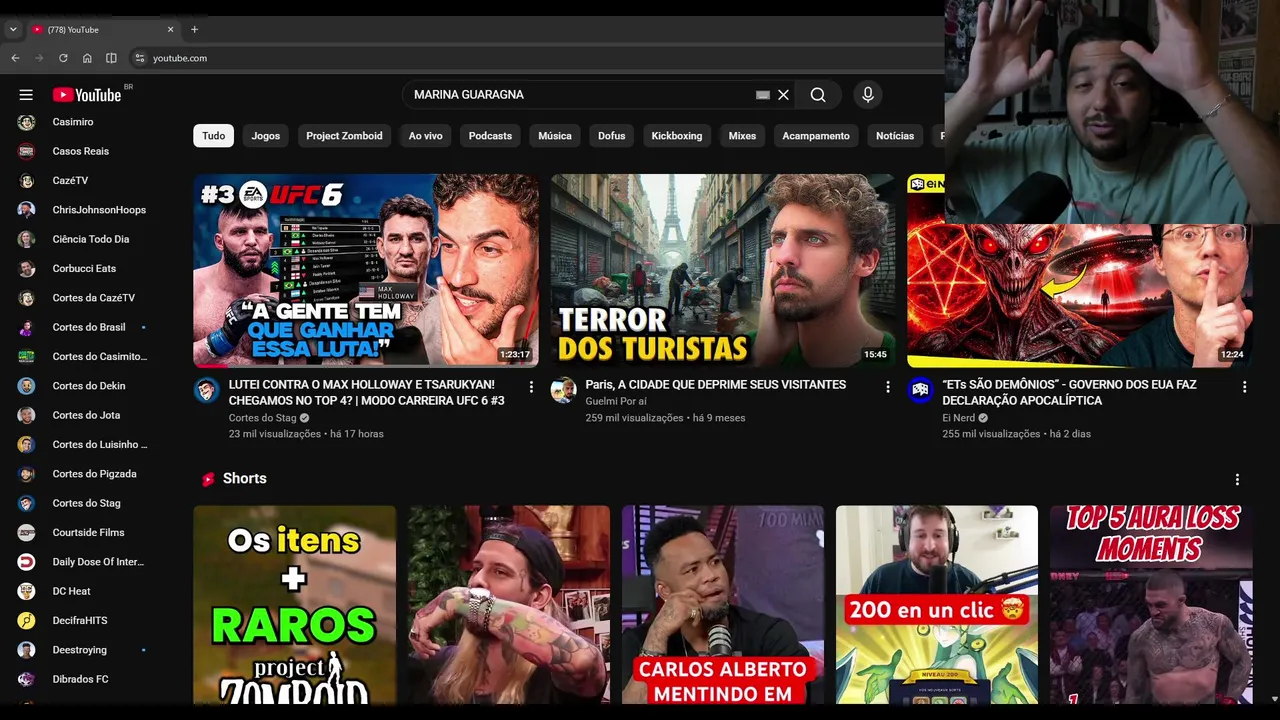Image resolution: width=1280 pixels, height=720 pixels.
Task: Click the Cortes do Stag channel avatar under video
Action: click(x=207, y=390)
